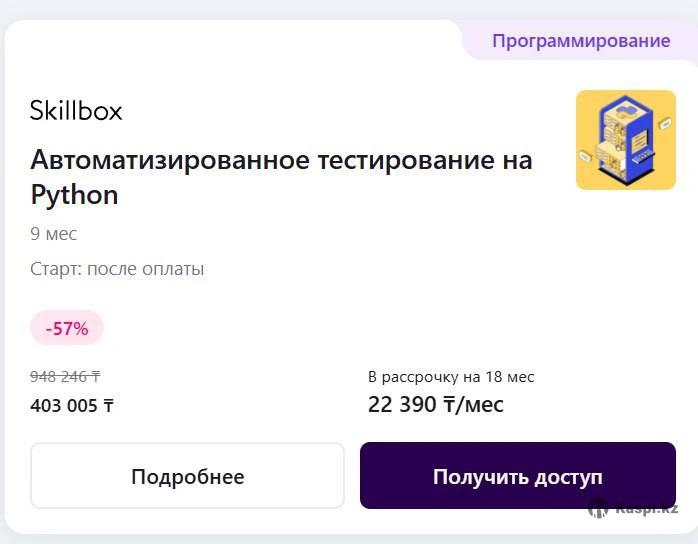
Task: Click the Kaspi.kz watermark text
Action: coord(646,508)
